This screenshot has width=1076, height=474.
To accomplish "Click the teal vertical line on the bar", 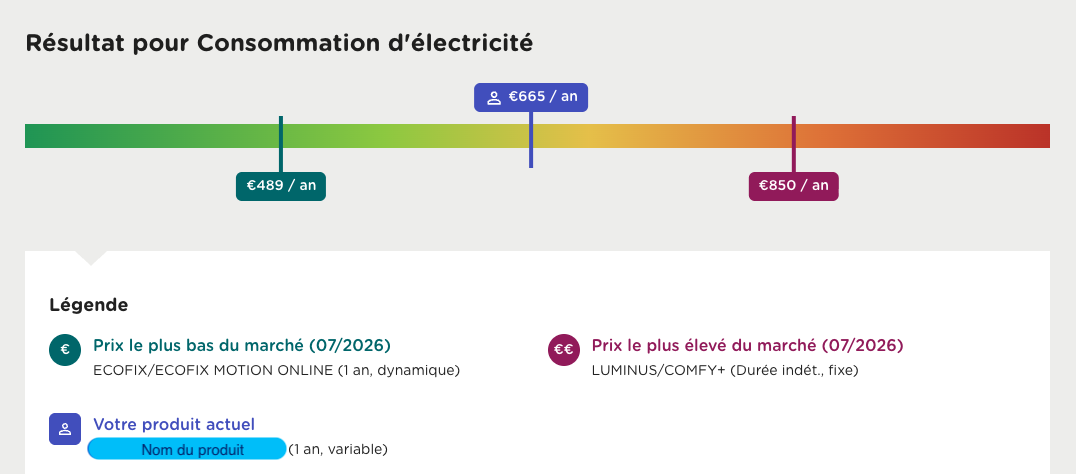I will tap(281, 144).
